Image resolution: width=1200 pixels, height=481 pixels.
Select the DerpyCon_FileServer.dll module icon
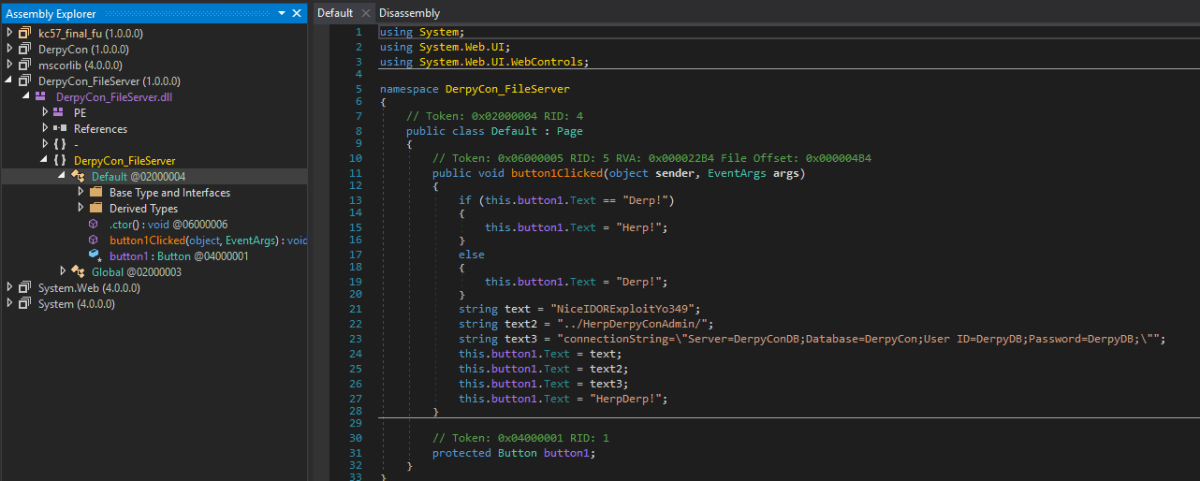41,97
